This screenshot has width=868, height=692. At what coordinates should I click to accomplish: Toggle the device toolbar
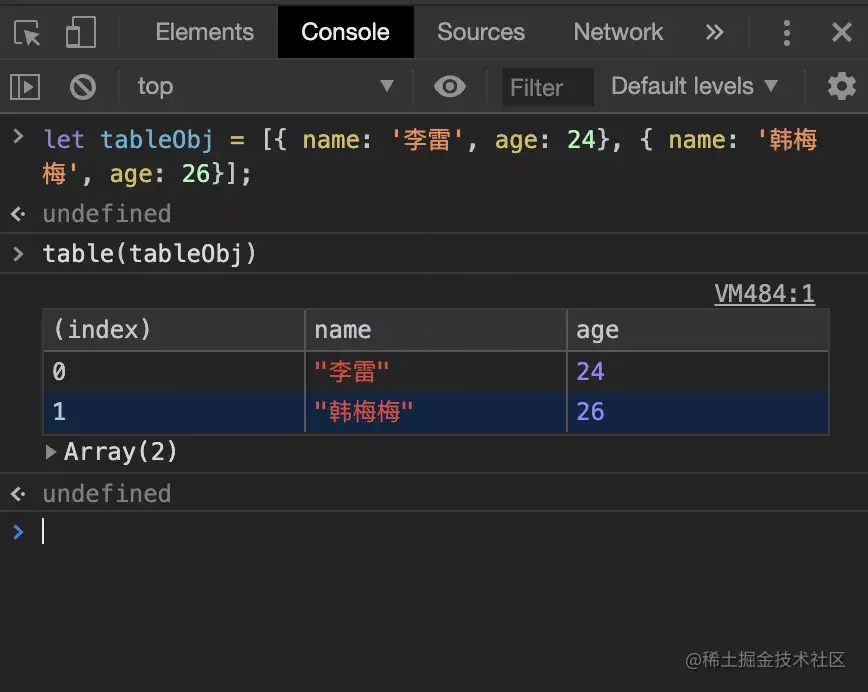80,32
